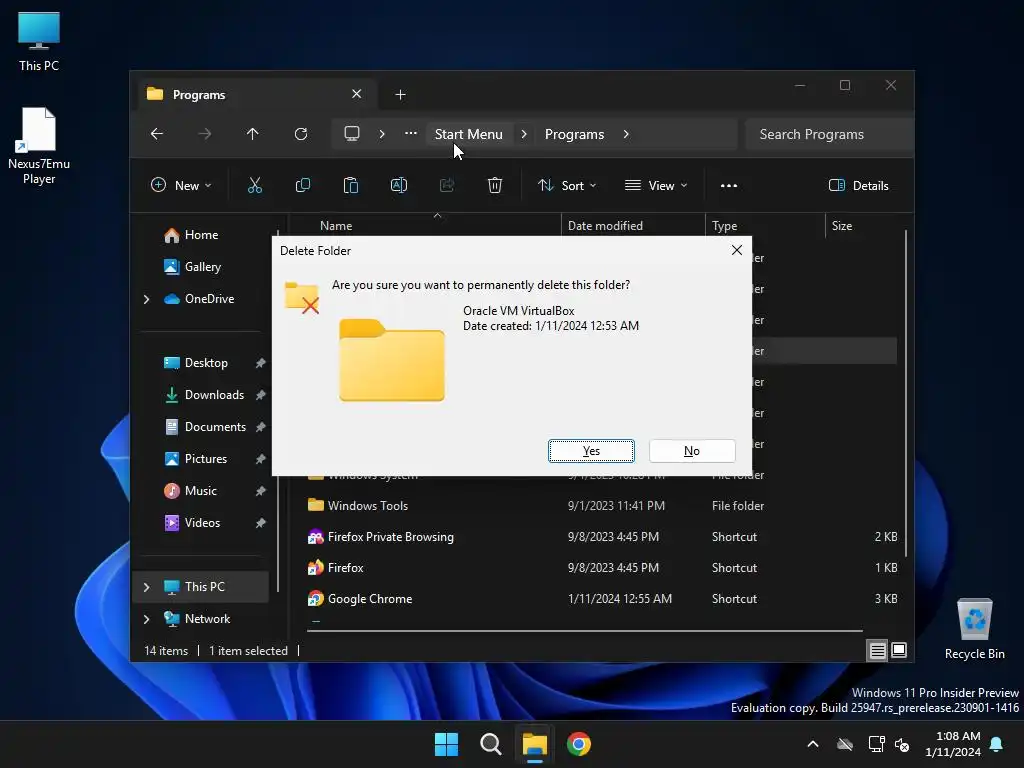Open Videos quick access folder
Screen dimensions: 1024x768
[202, 522]
